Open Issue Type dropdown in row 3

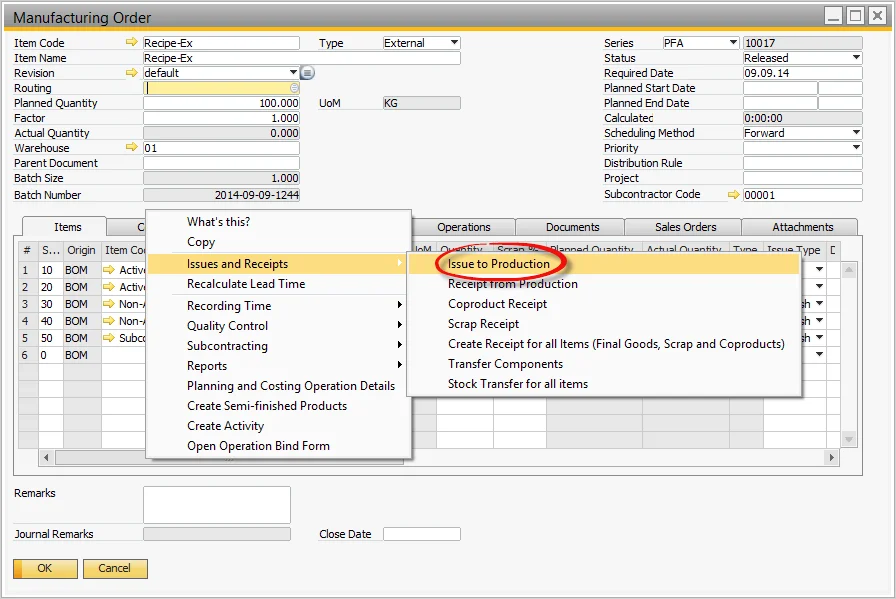(x=819, y=304)
